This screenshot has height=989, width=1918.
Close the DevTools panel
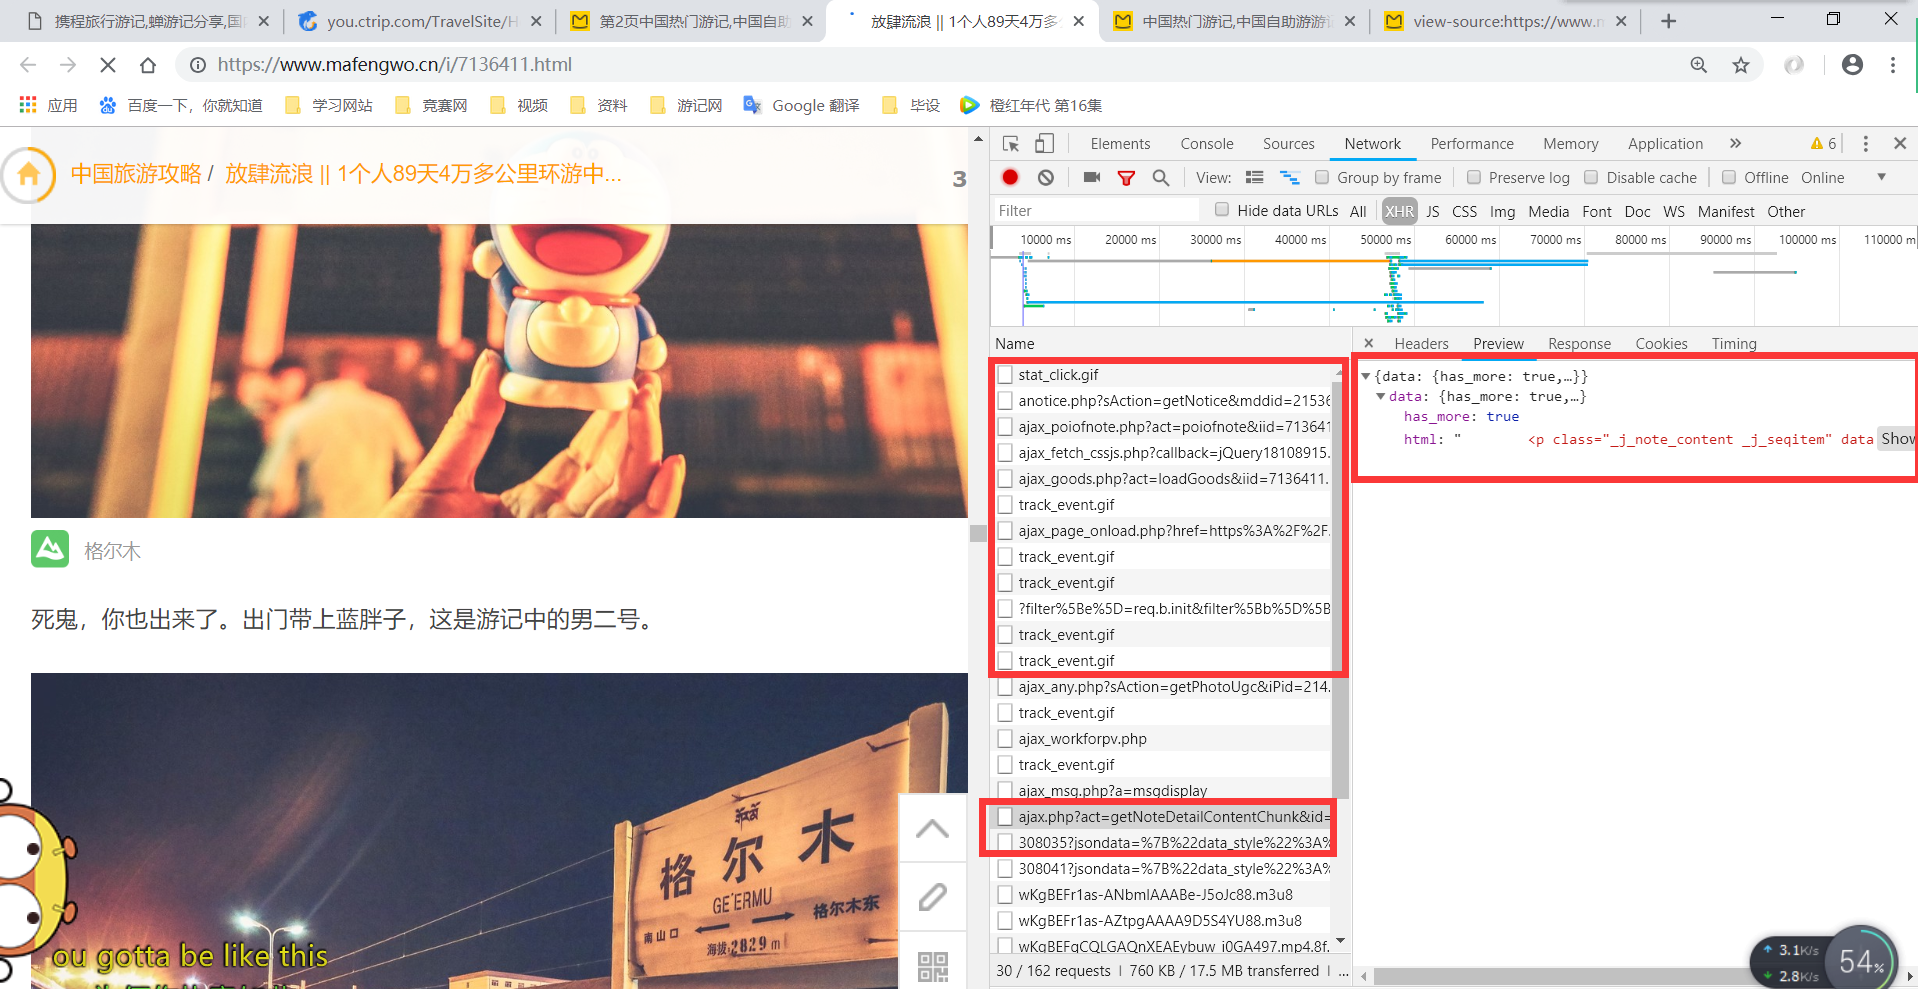[1900, 144]
